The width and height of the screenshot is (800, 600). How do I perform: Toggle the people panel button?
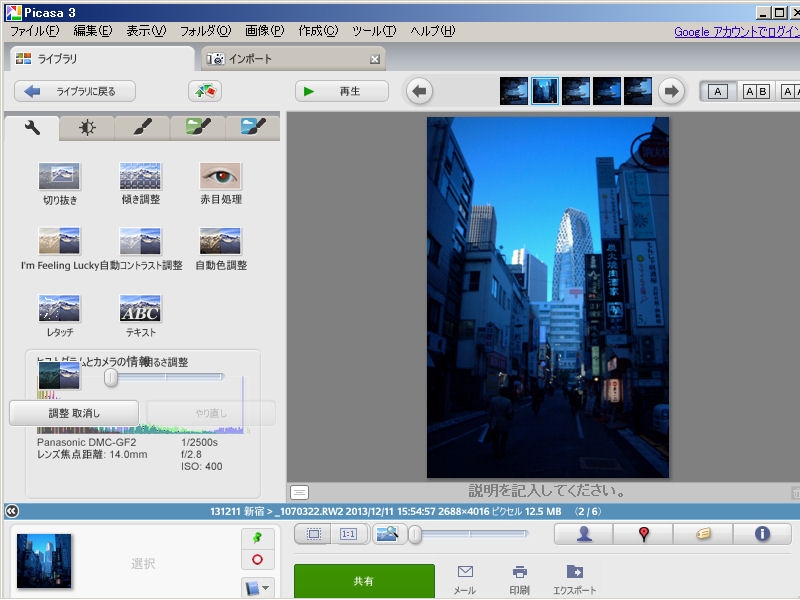click(584, 535)
